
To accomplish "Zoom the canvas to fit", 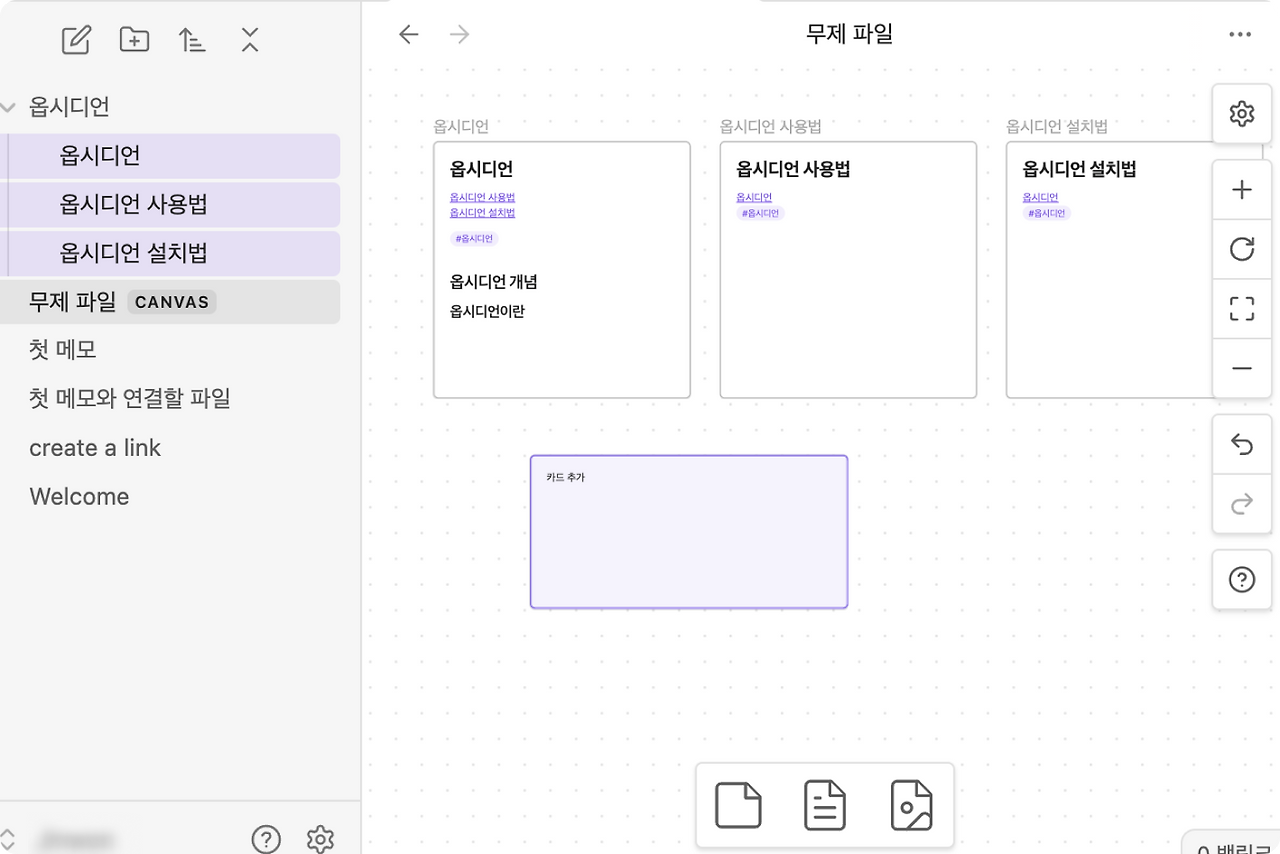I will coord(1242,309).
